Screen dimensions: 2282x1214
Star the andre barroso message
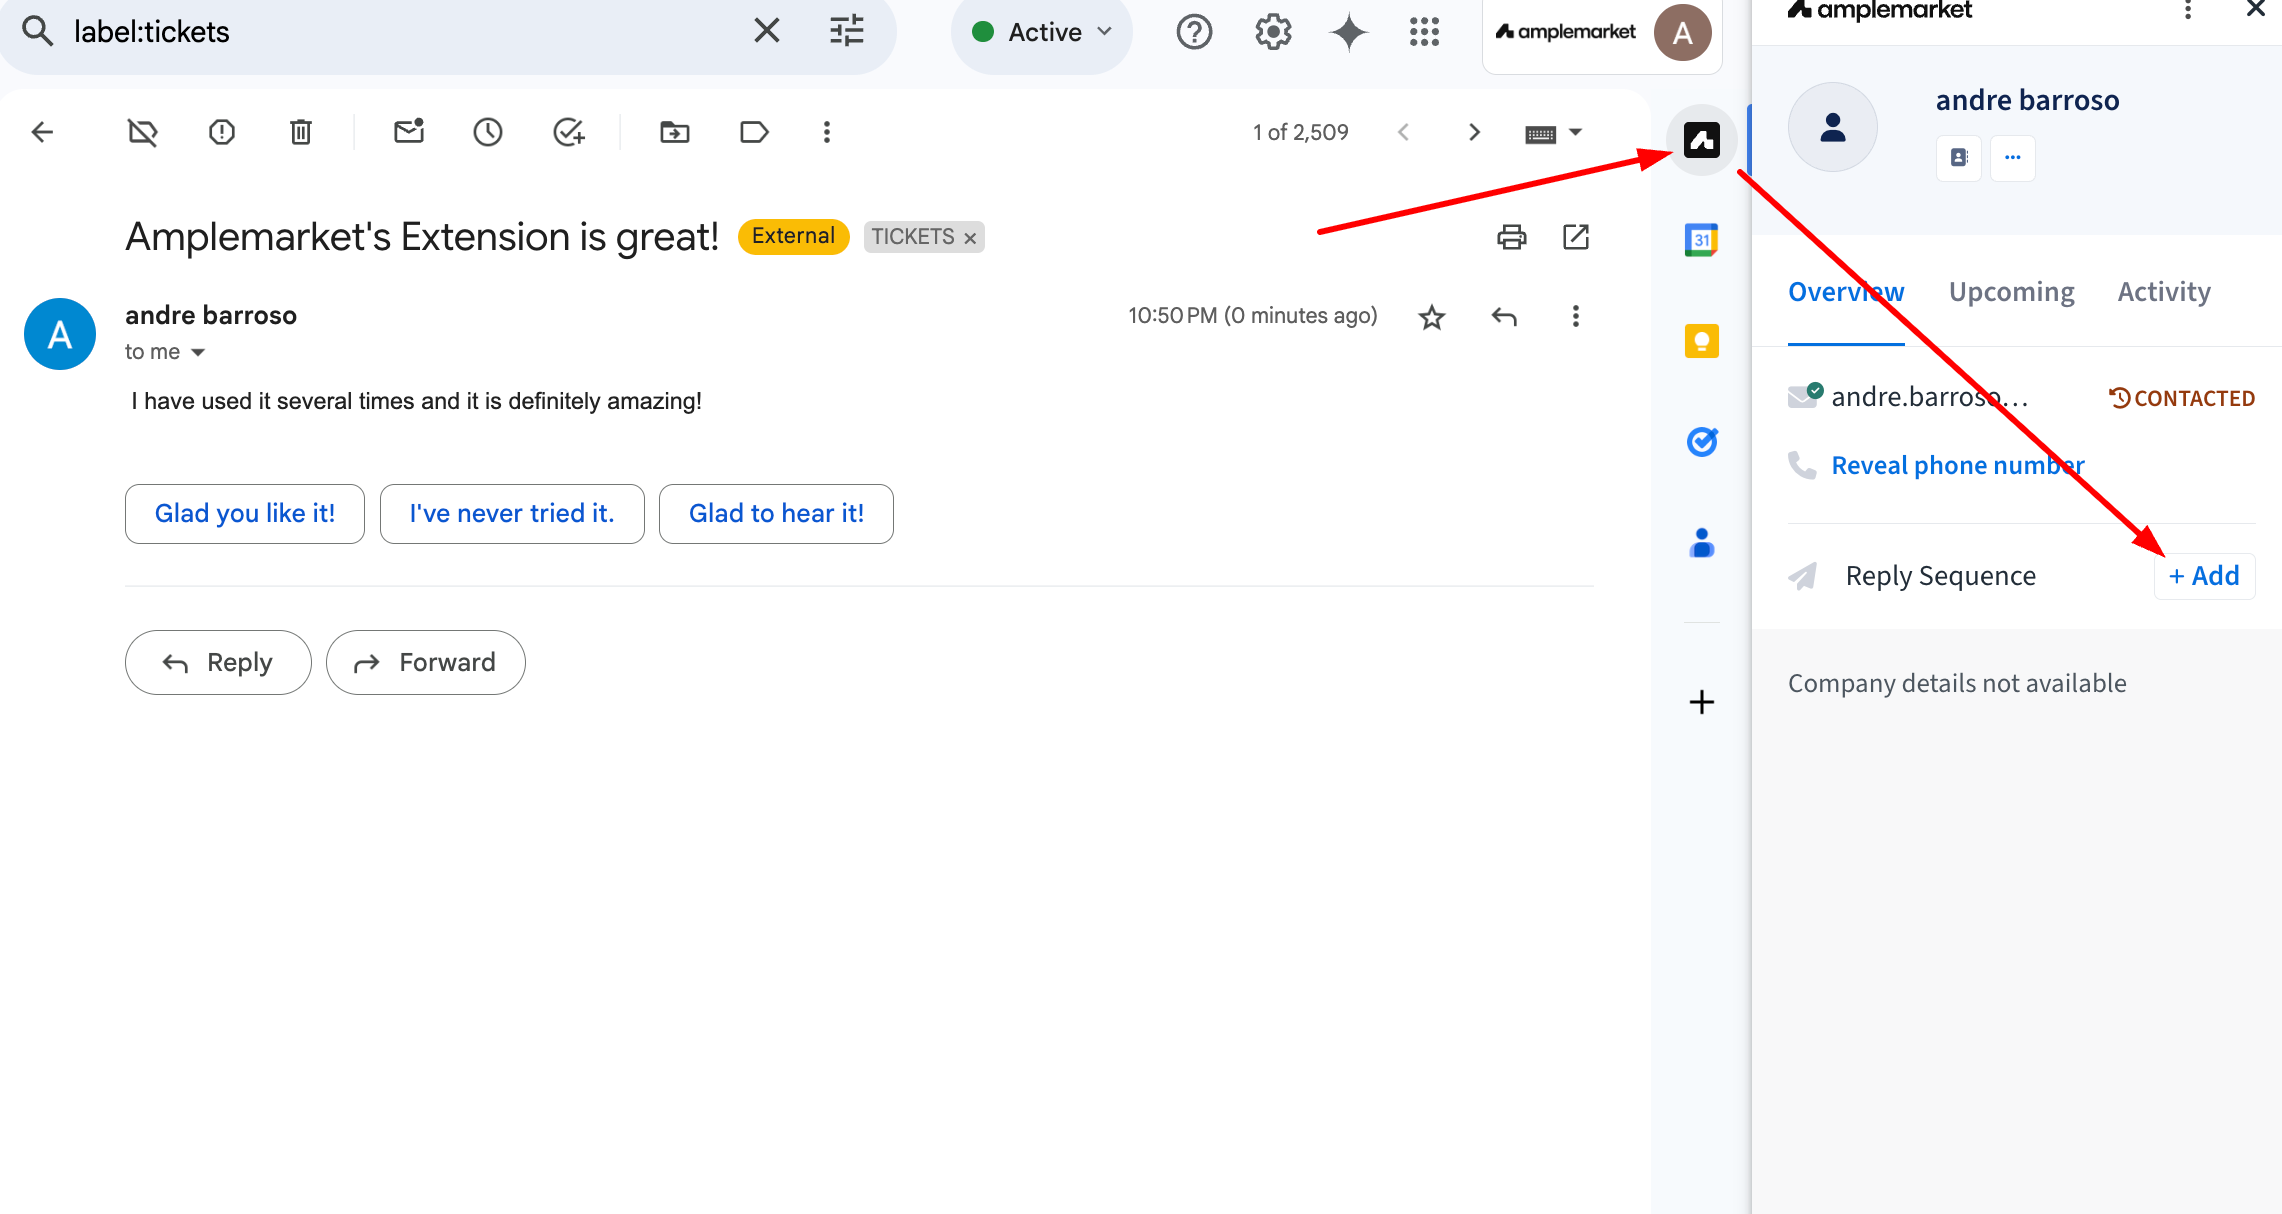(x=1432, y=317)
